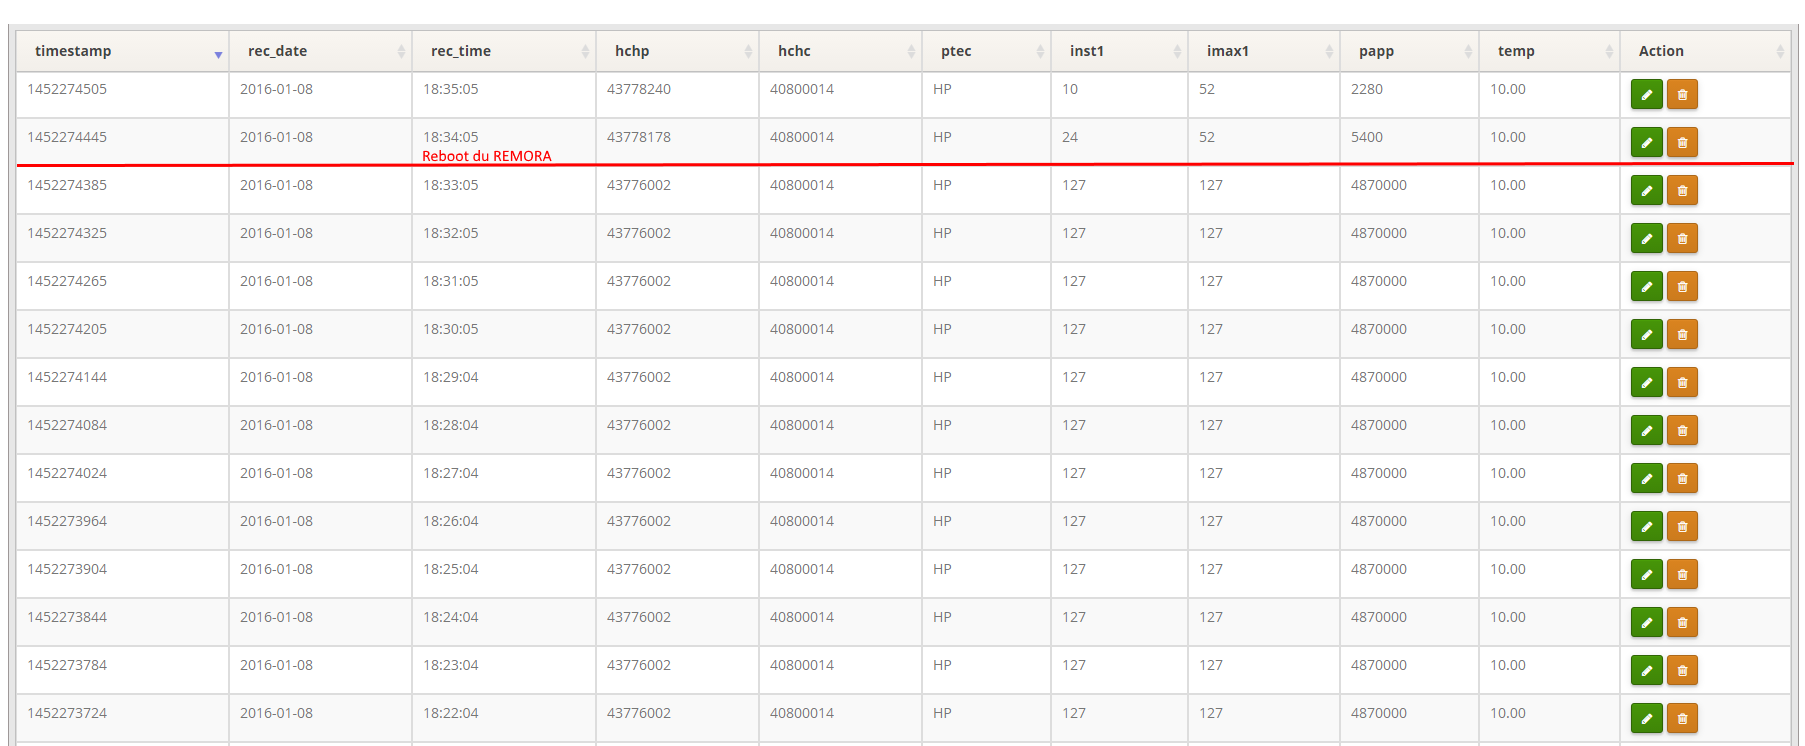Delete the row with timestamp 1452274445
This screenshot has width=1805, height=746.
click(1682, 142)
